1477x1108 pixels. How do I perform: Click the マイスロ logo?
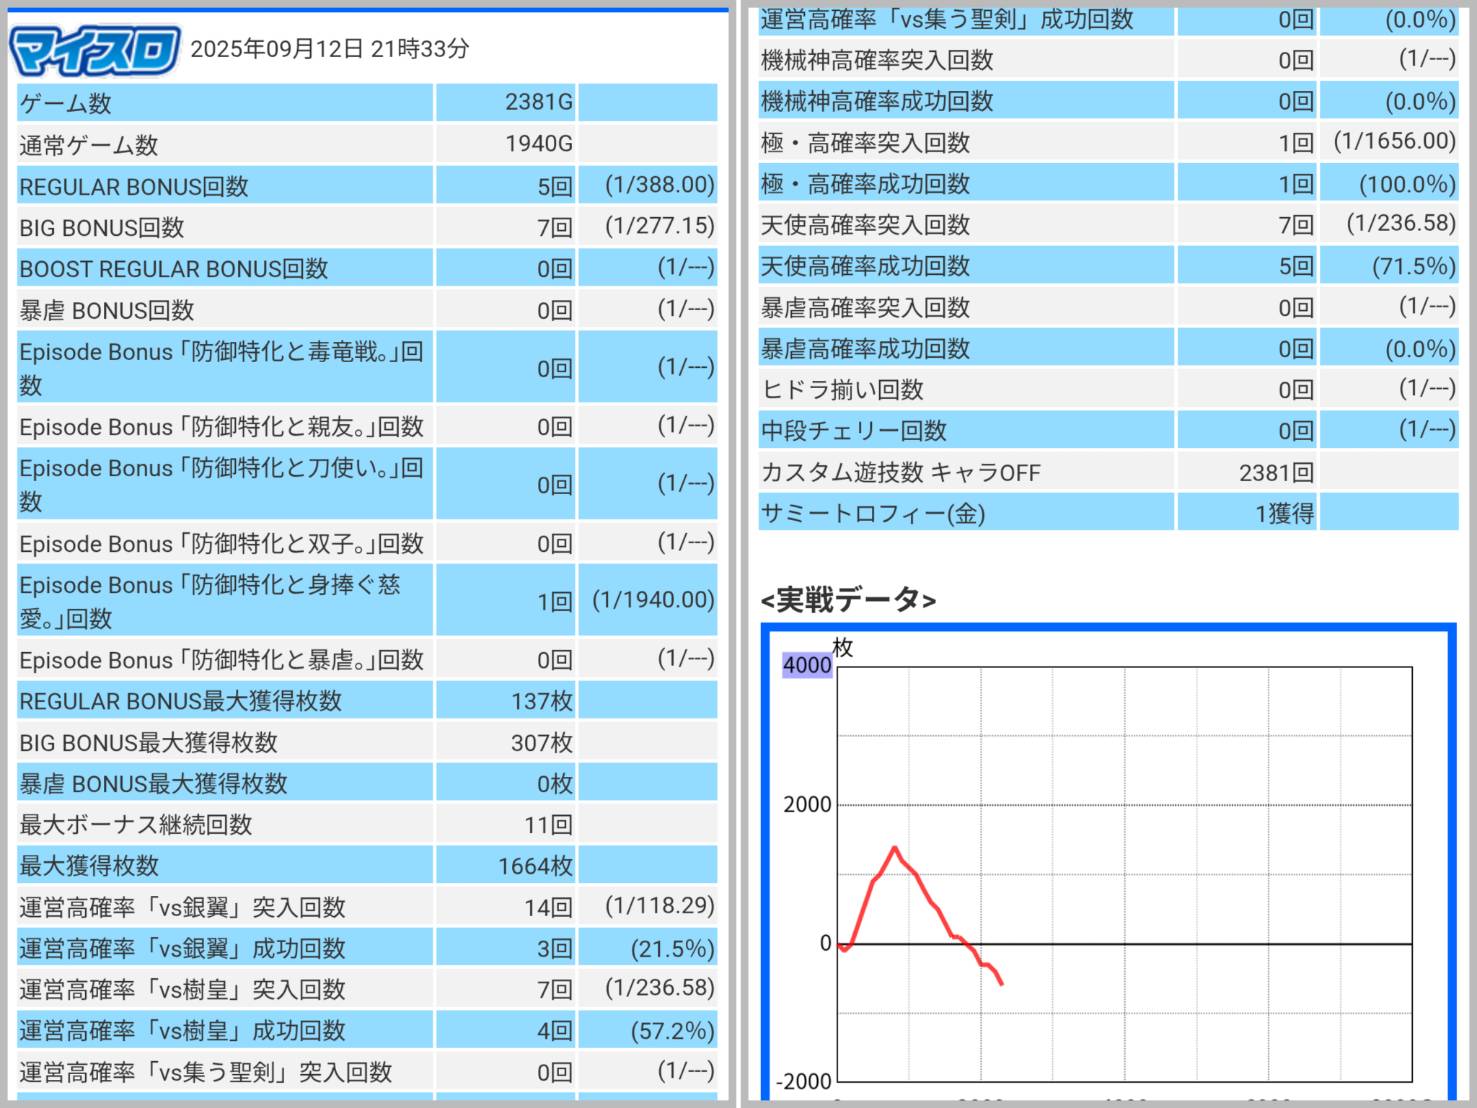pos(94,50)
